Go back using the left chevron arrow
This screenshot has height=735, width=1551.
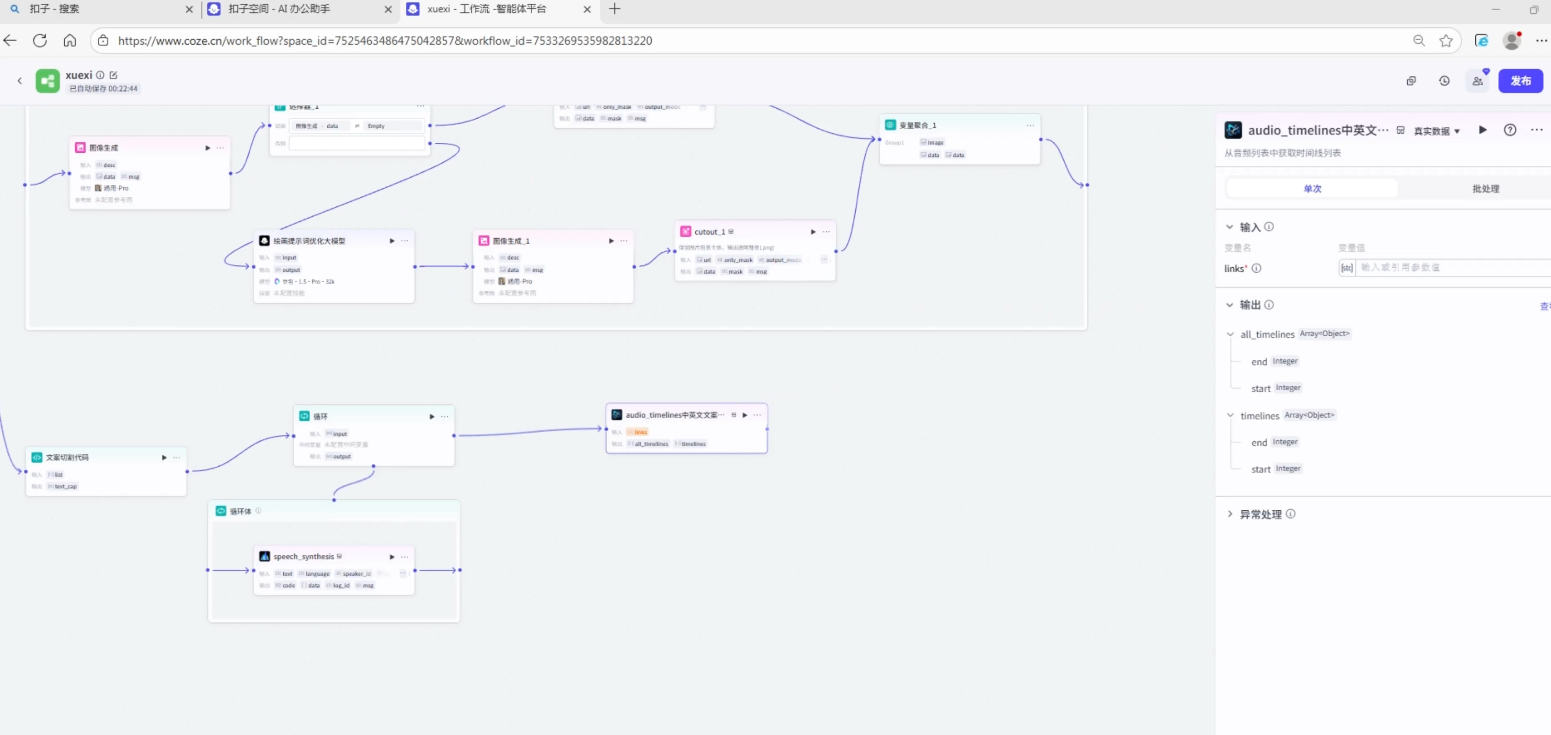click(19, 81)
